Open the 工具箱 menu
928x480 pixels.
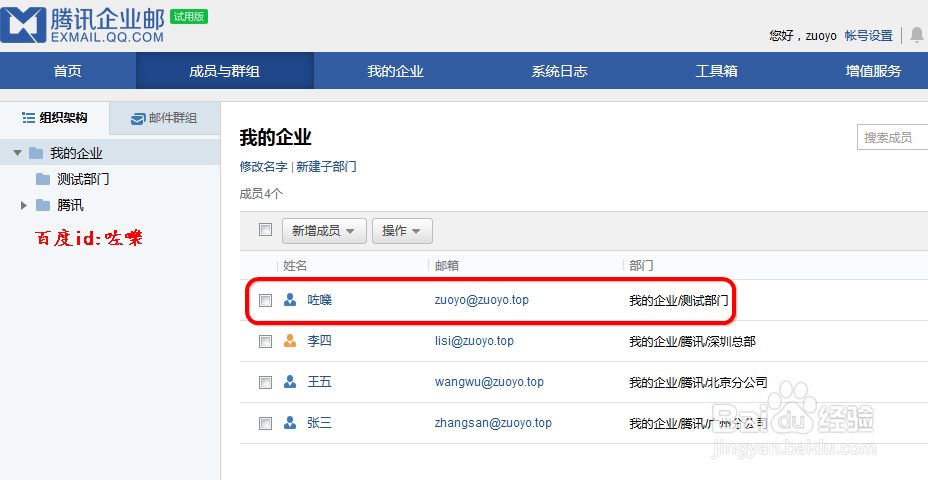[x=716, y=71]
